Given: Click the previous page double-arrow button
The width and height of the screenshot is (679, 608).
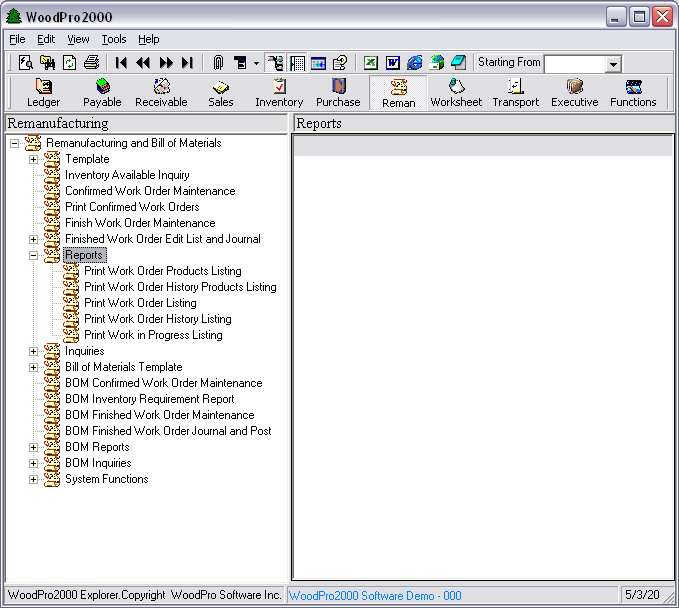Looking at the screenshot, I should click(x=143, y=63).
